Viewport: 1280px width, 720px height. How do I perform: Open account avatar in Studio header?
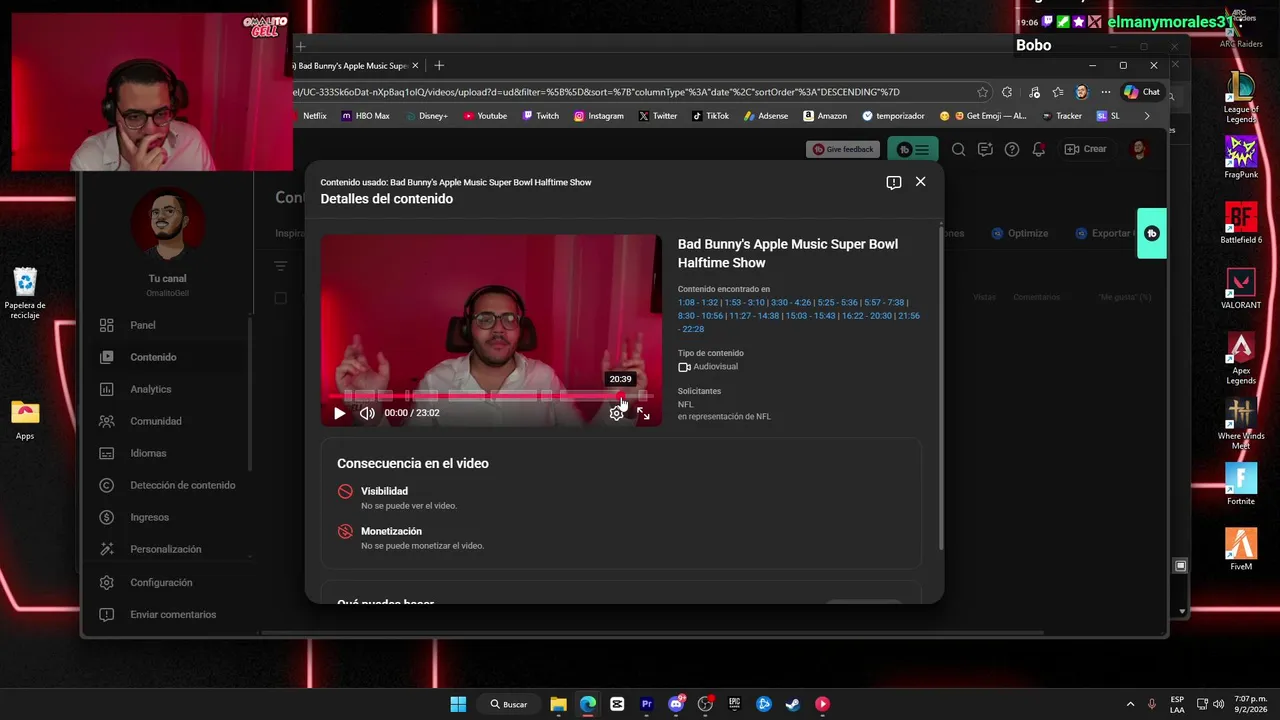click(x=1139, y=149)
